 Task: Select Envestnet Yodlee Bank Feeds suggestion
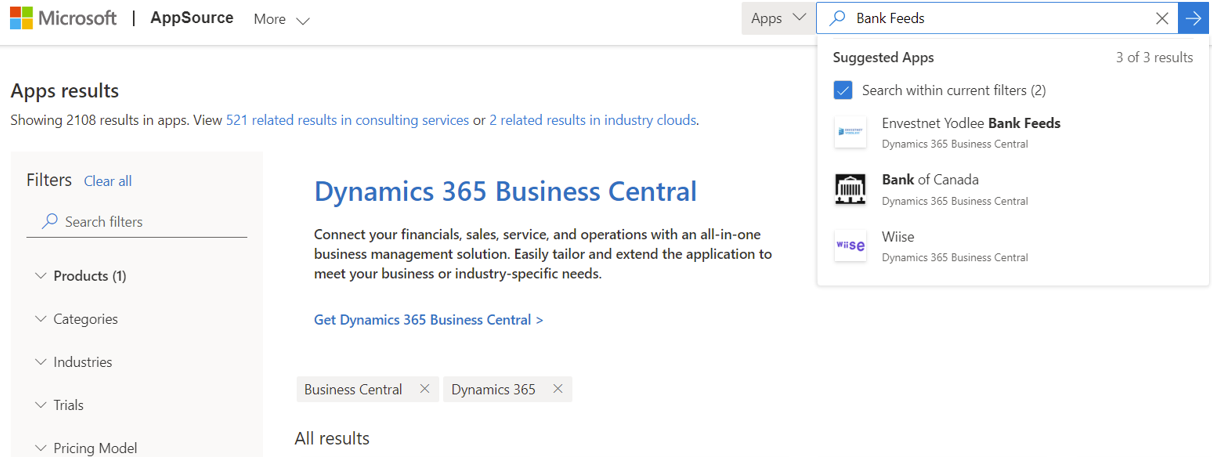(x=1013, y=132)
